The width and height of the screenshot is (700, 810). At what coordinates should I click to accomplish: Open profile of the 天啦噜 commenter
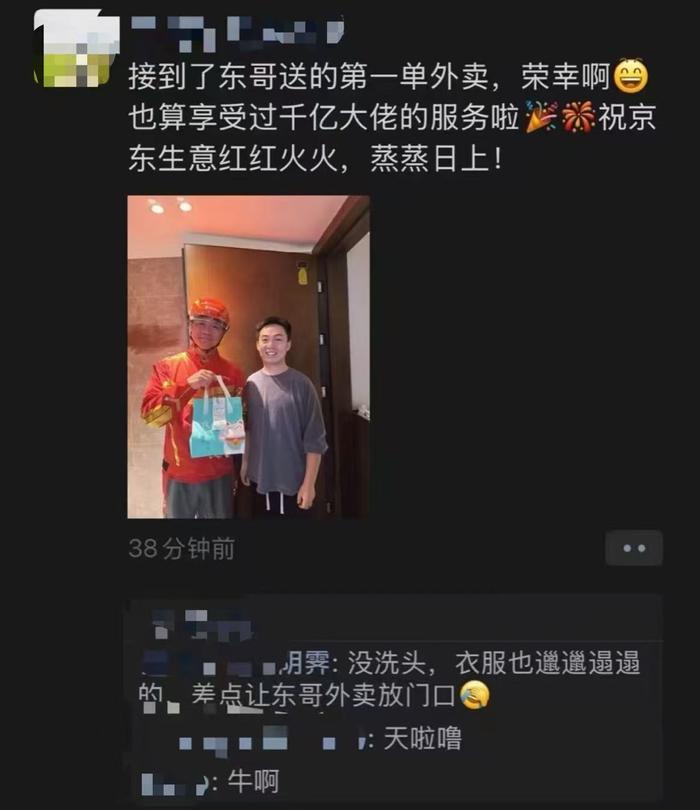pyautogui.click(x=271, y=739)
